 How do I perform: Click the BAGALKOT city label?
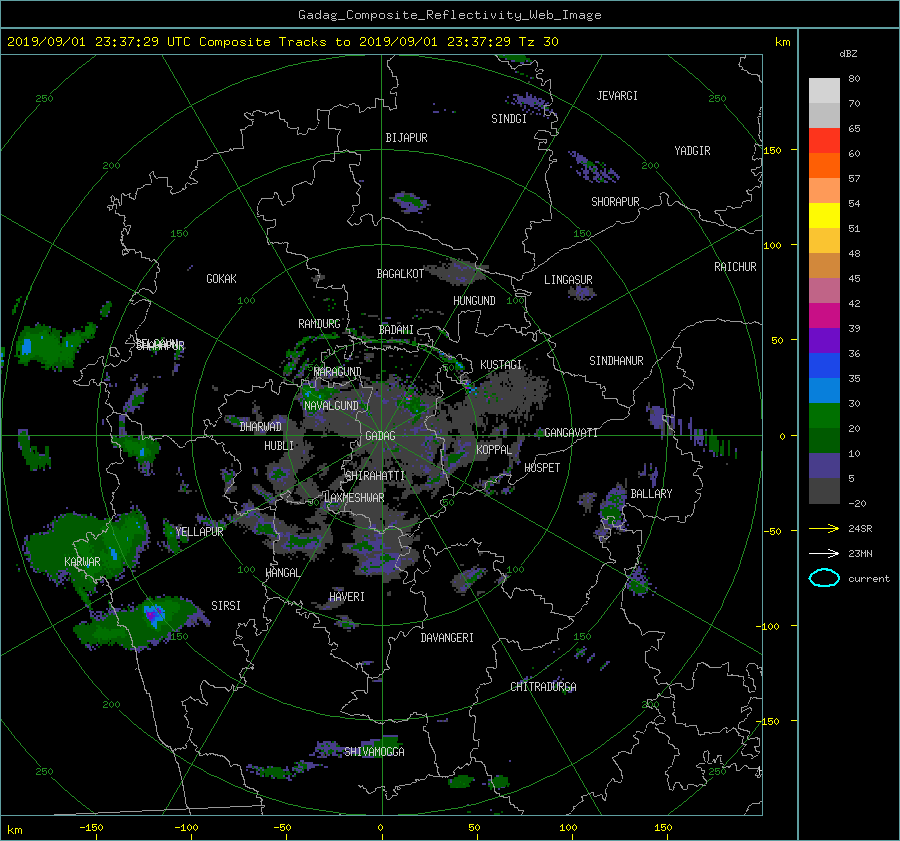(x=400, y=274)
